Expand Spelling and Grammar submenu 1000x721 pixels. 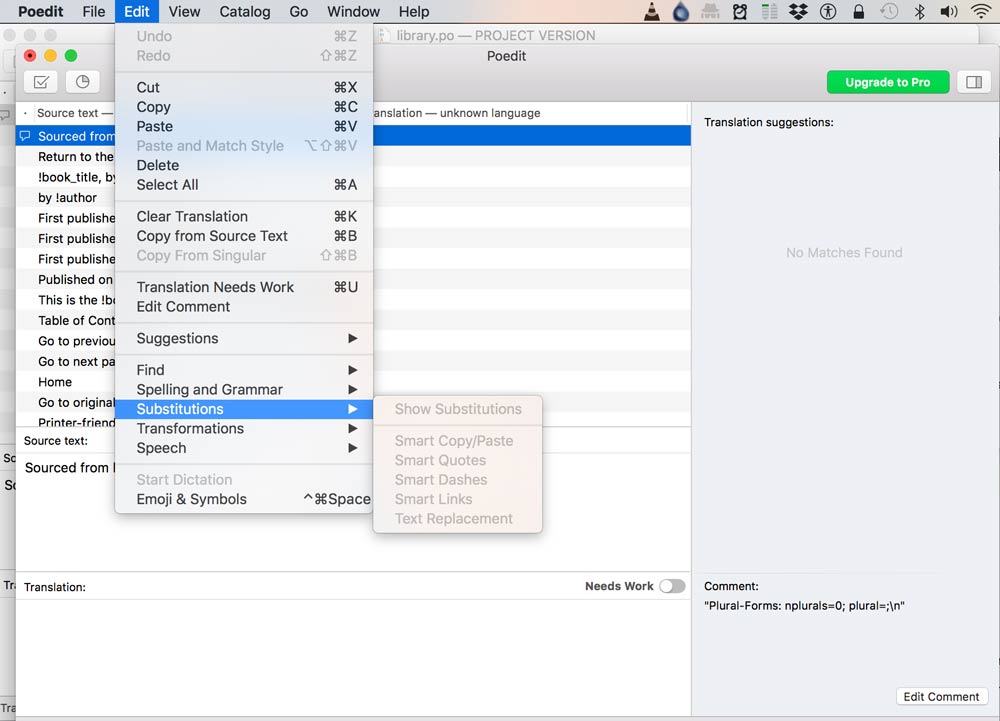(244, 390)
